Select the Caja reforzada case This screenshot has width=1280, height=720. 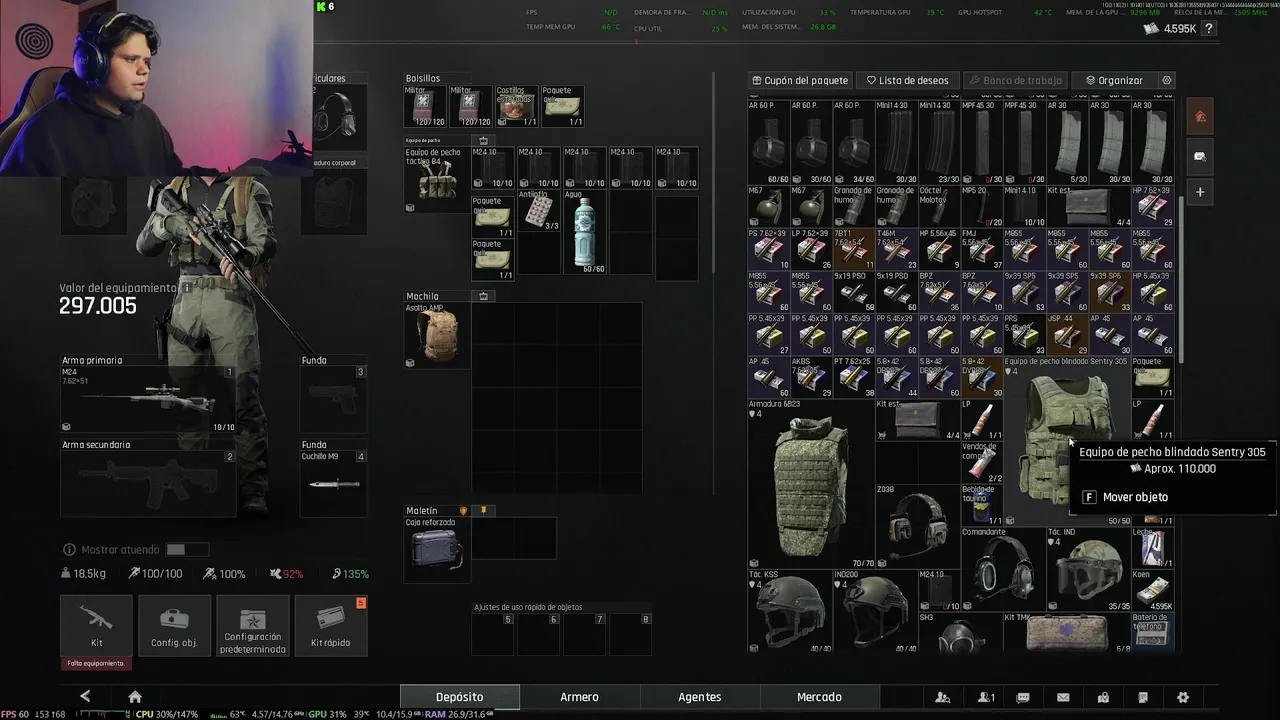pos(437,549)
